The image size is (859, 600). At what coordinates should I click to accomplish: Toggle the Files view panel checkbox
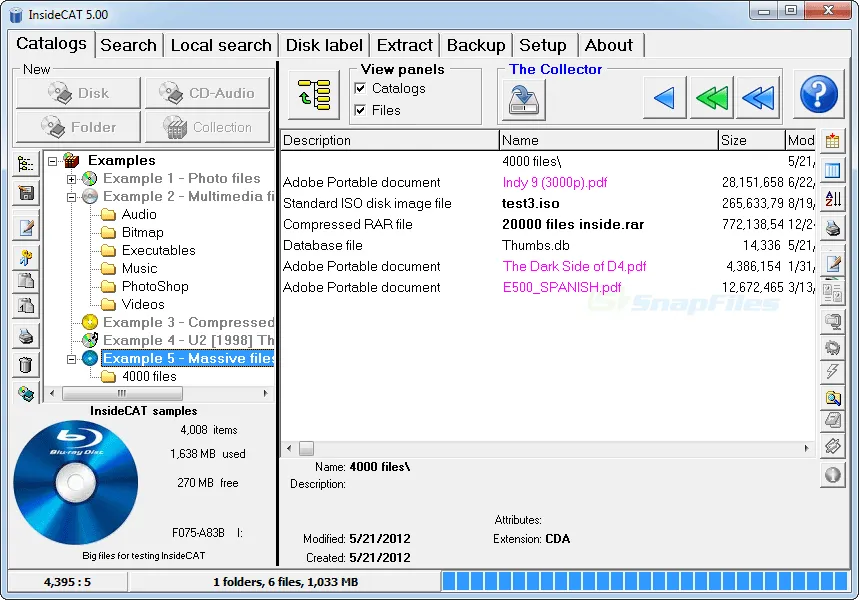click(x=360, y=110)
